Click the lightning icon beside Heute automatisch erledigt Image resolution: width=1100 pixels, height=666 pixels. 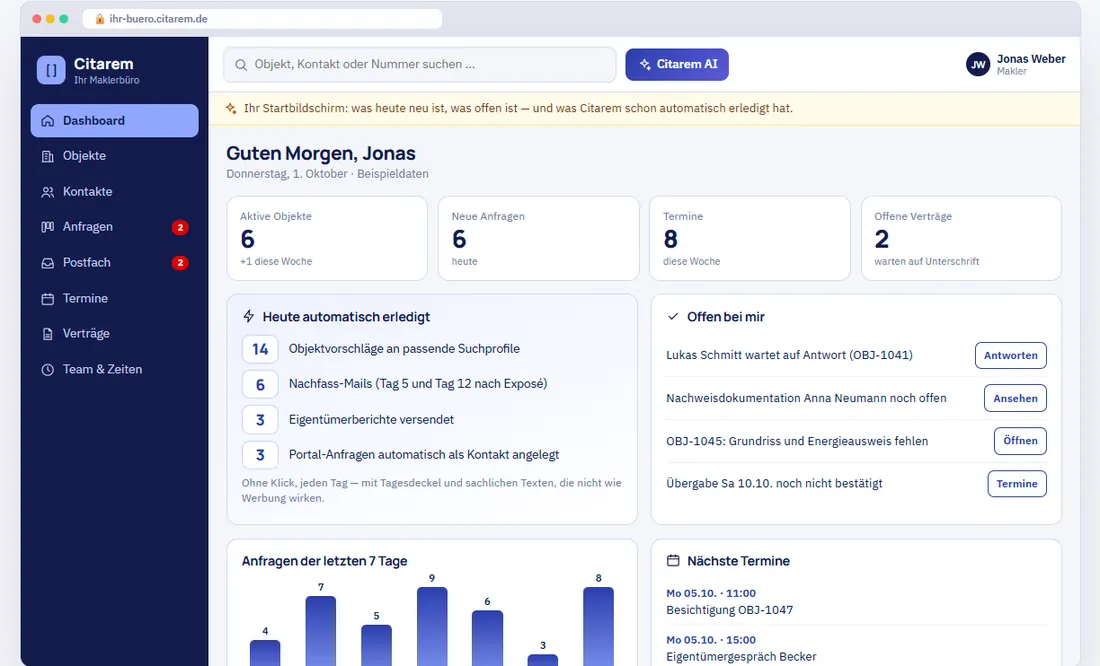point(248,317)
